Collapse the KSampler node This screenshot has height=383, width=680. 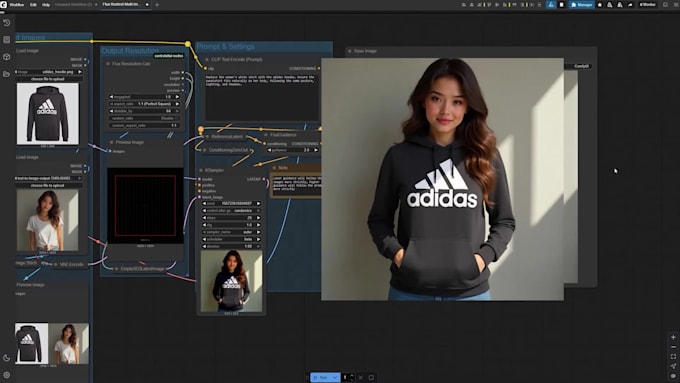click(201, 170)
